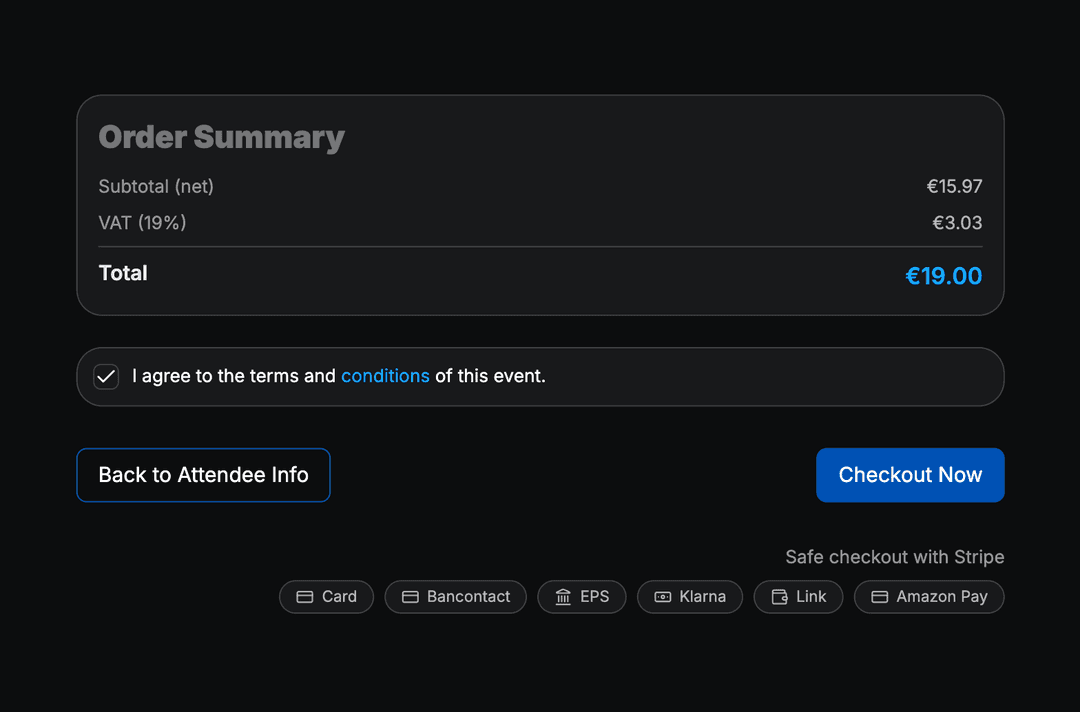Go back to Attendee Info
Screen dimensions: 1080x712
pos(203,475)
